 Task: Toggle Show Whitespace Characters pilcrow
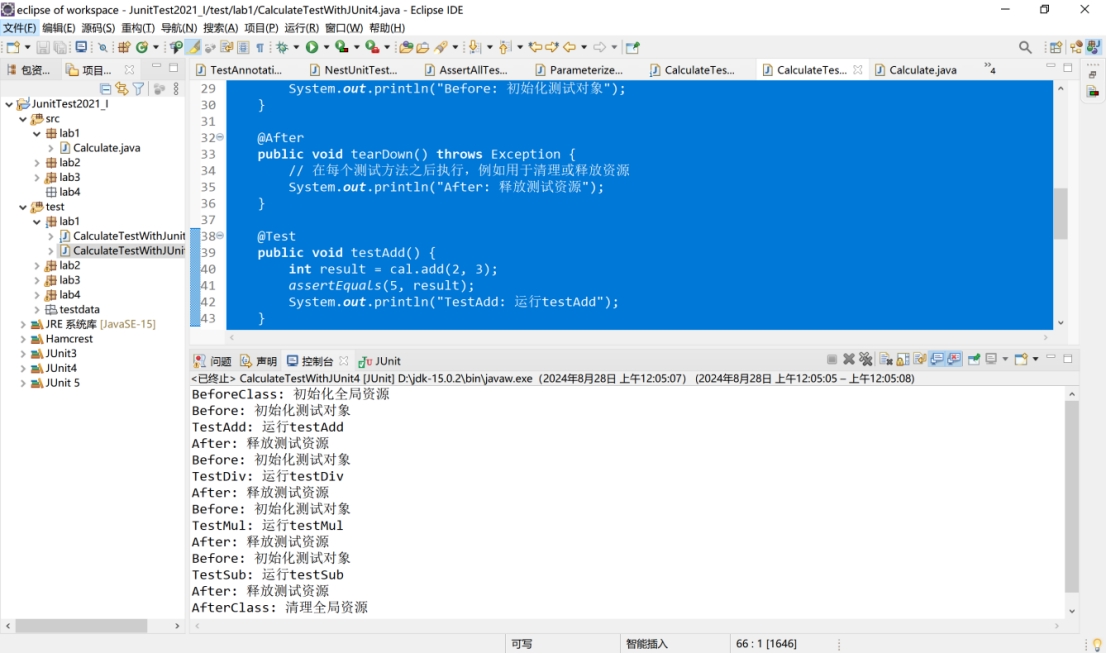coord(260,47)
